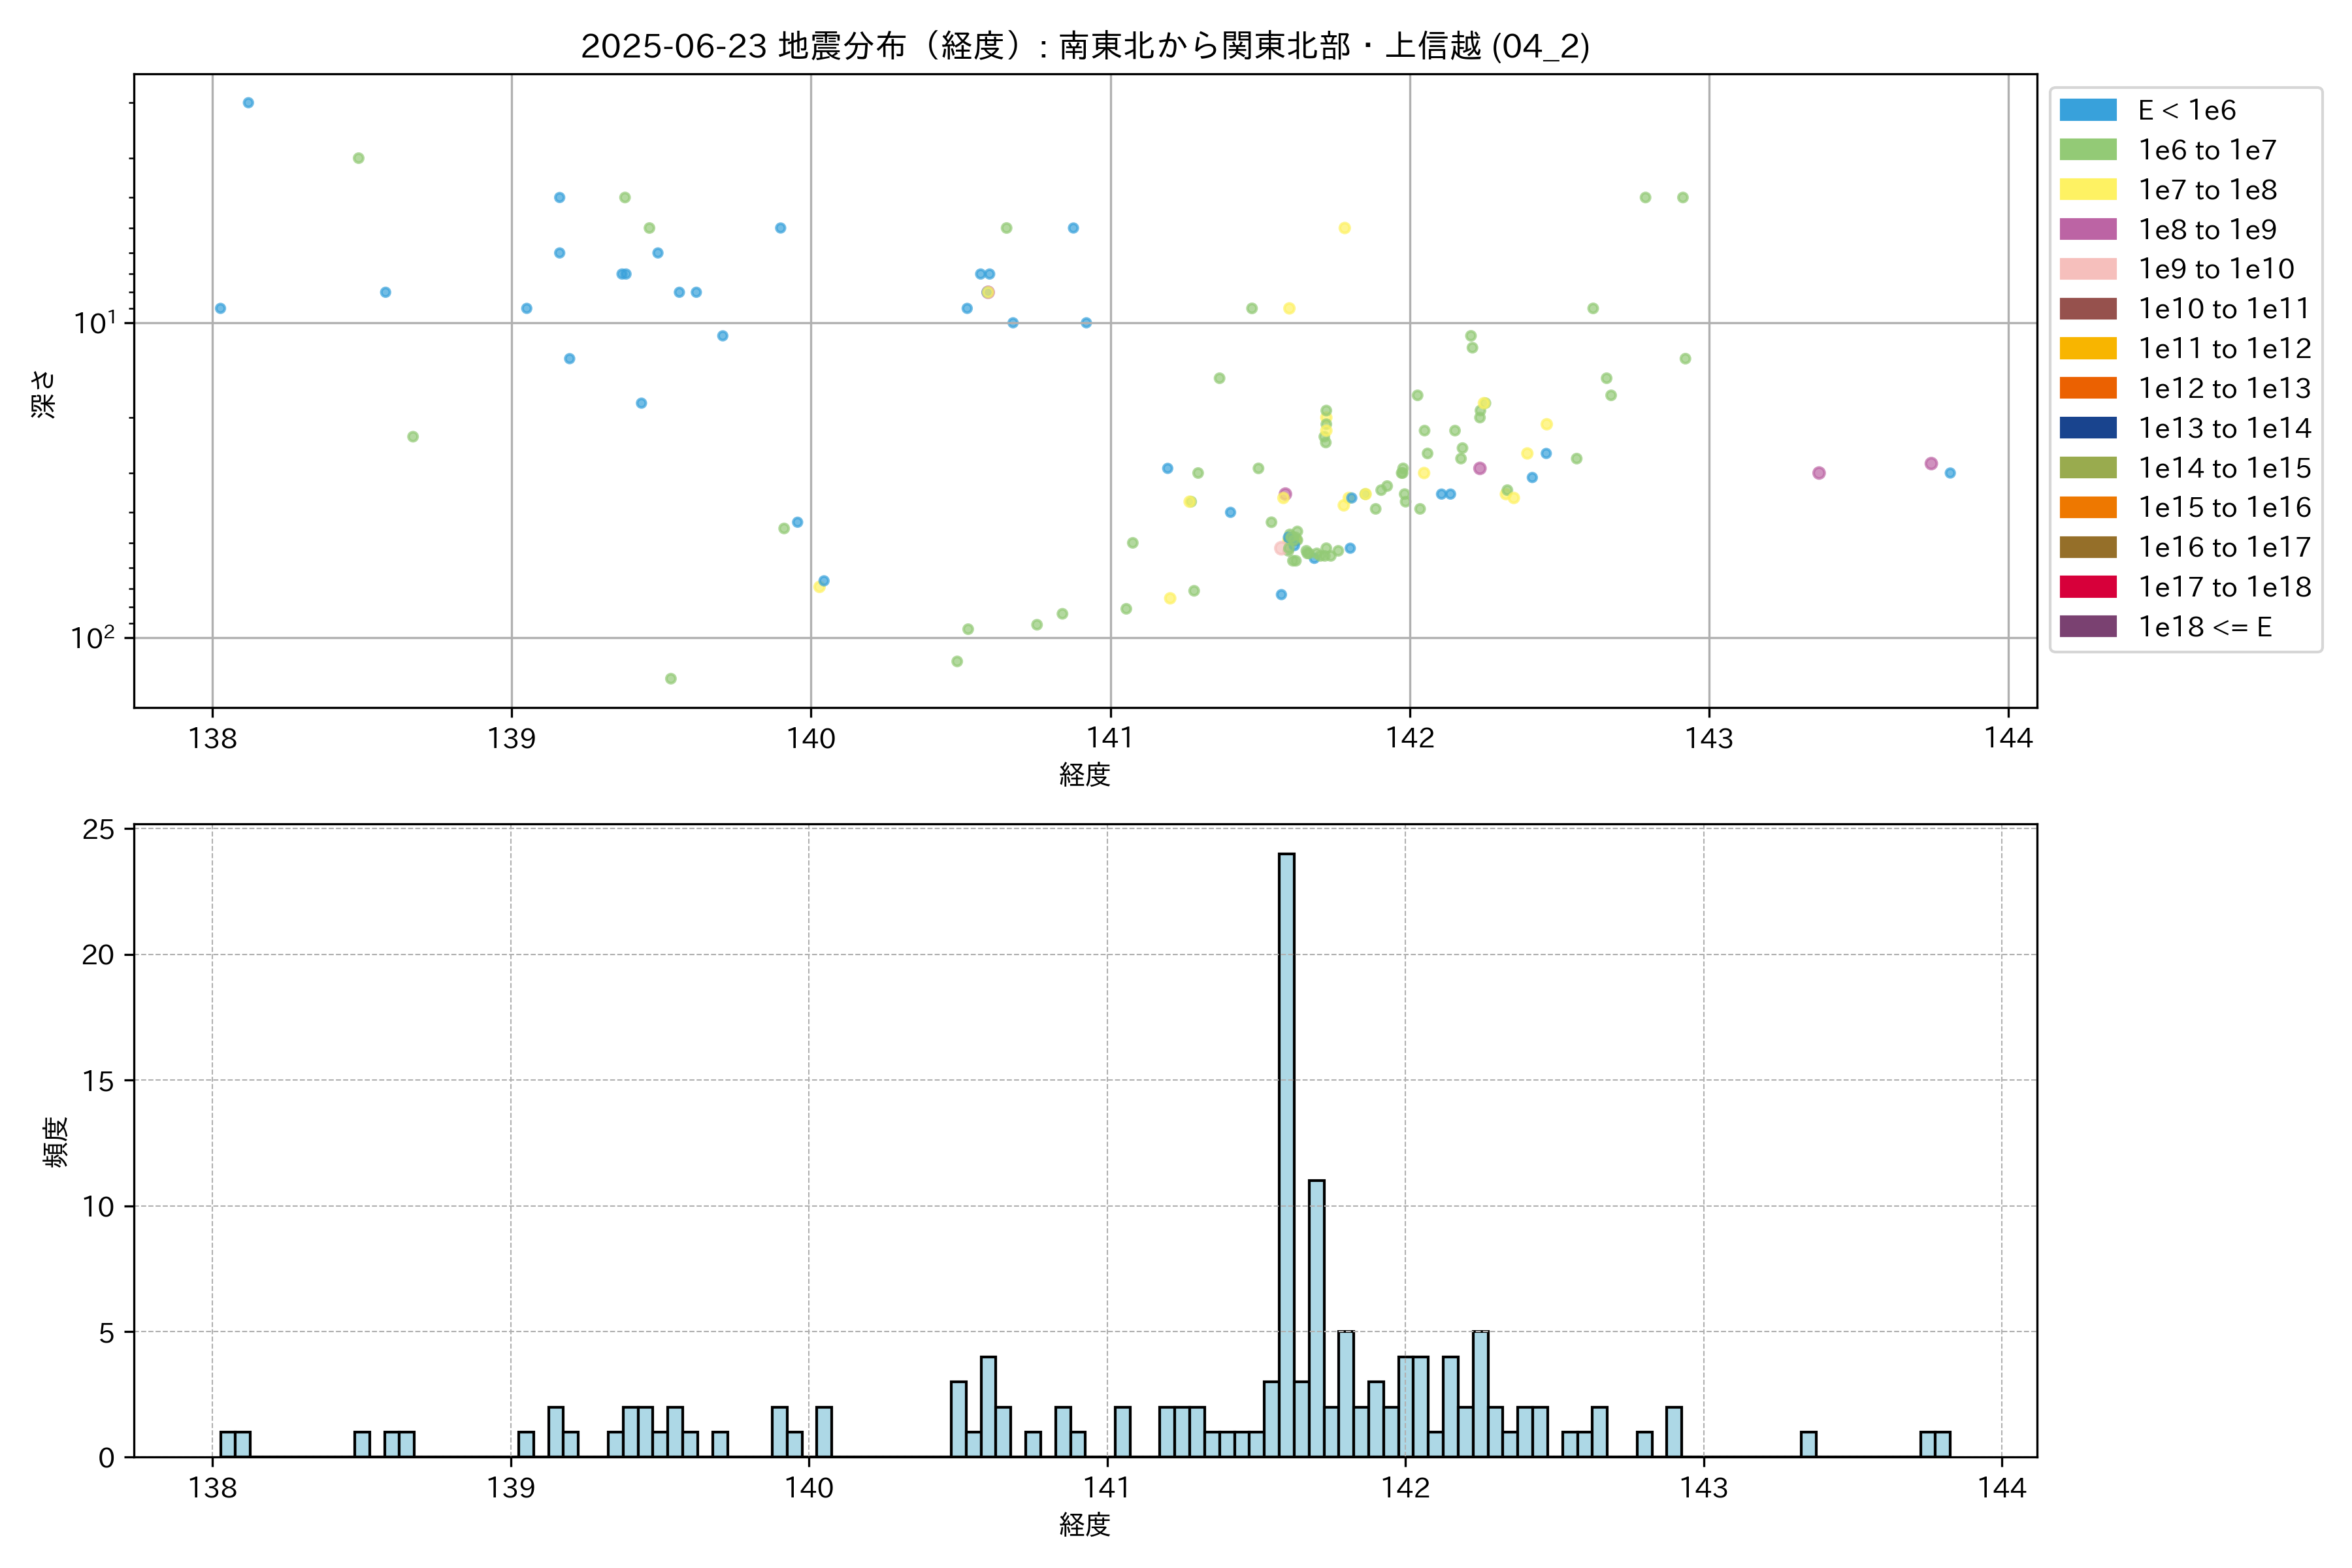Click the topmost blue scatter point near 138.1
Screen dimensions: 2352x1568
[x=248, y=103]
